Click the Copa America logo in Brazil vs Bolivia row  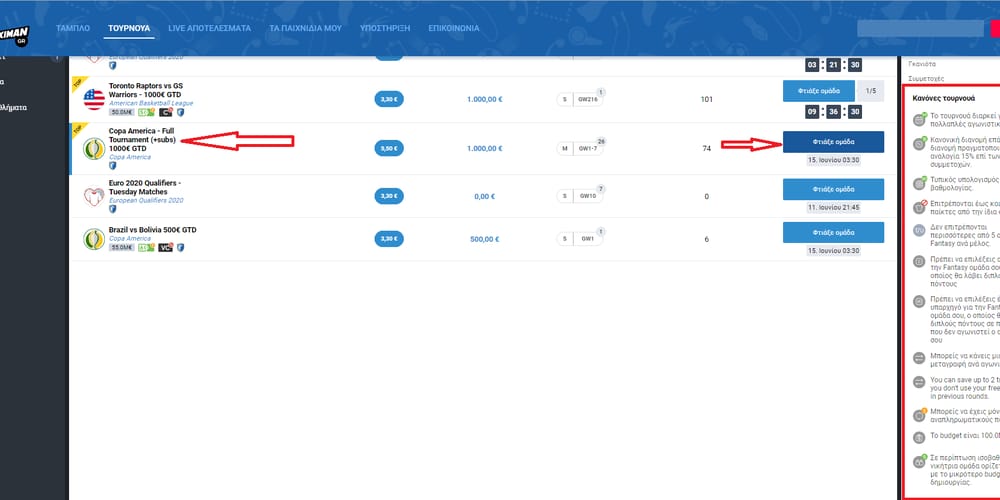pos(94,239)
